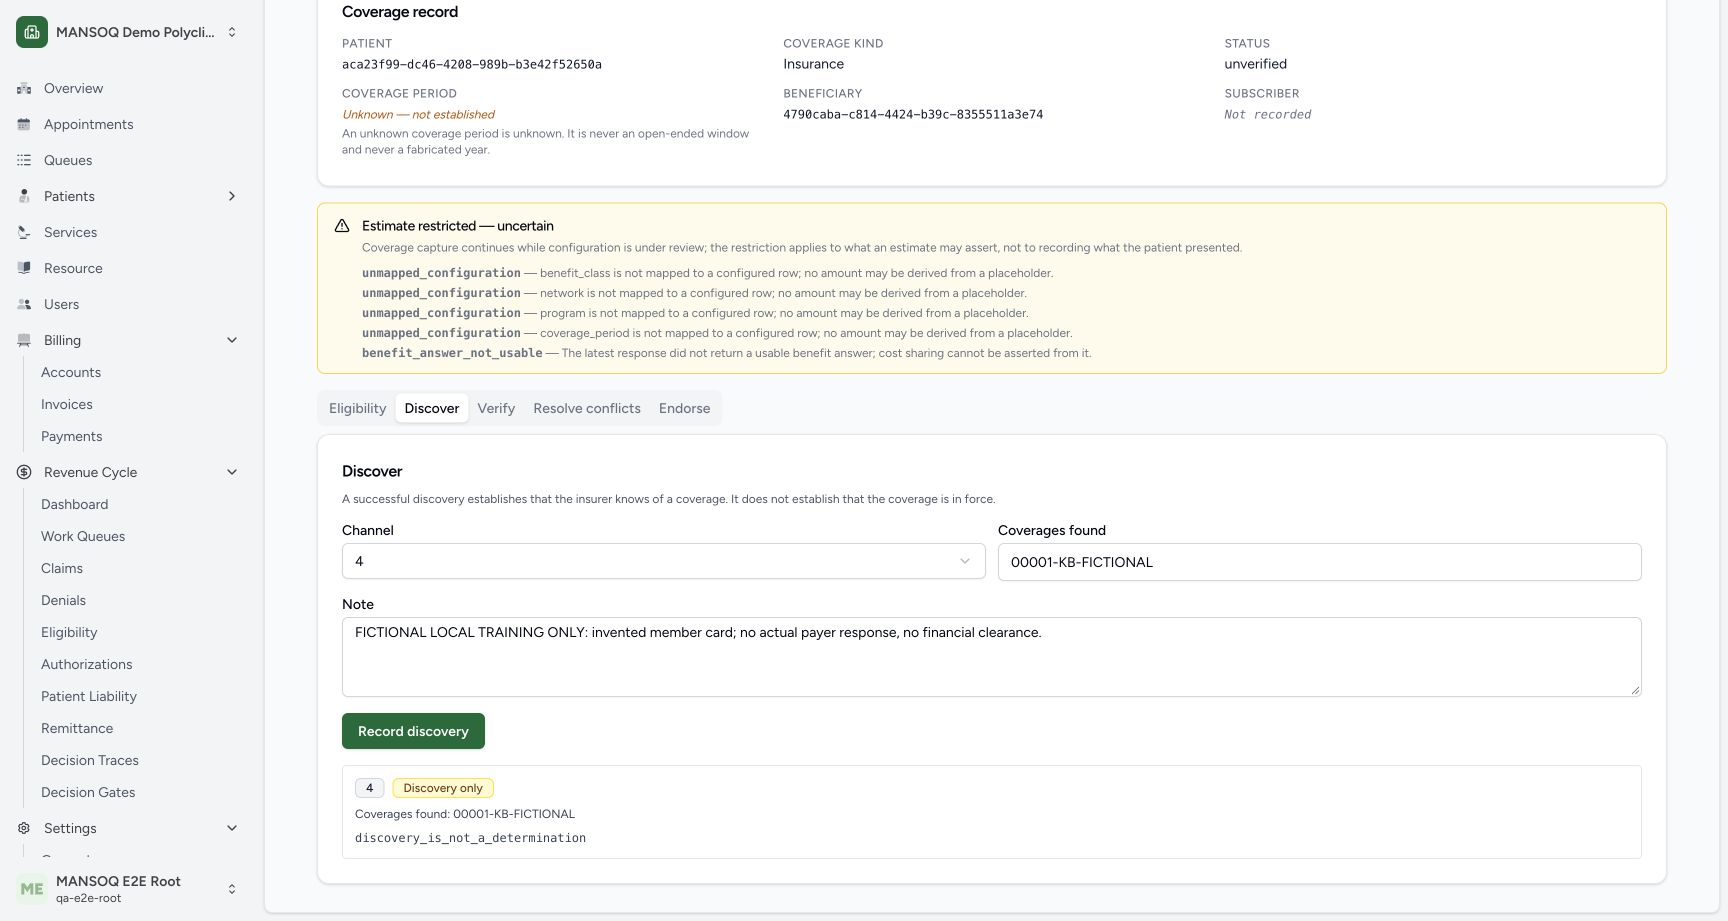Viewport: 1728px width, 921px height.
Task: Open the Resolve conflicts tab
Action: (587, 408)
